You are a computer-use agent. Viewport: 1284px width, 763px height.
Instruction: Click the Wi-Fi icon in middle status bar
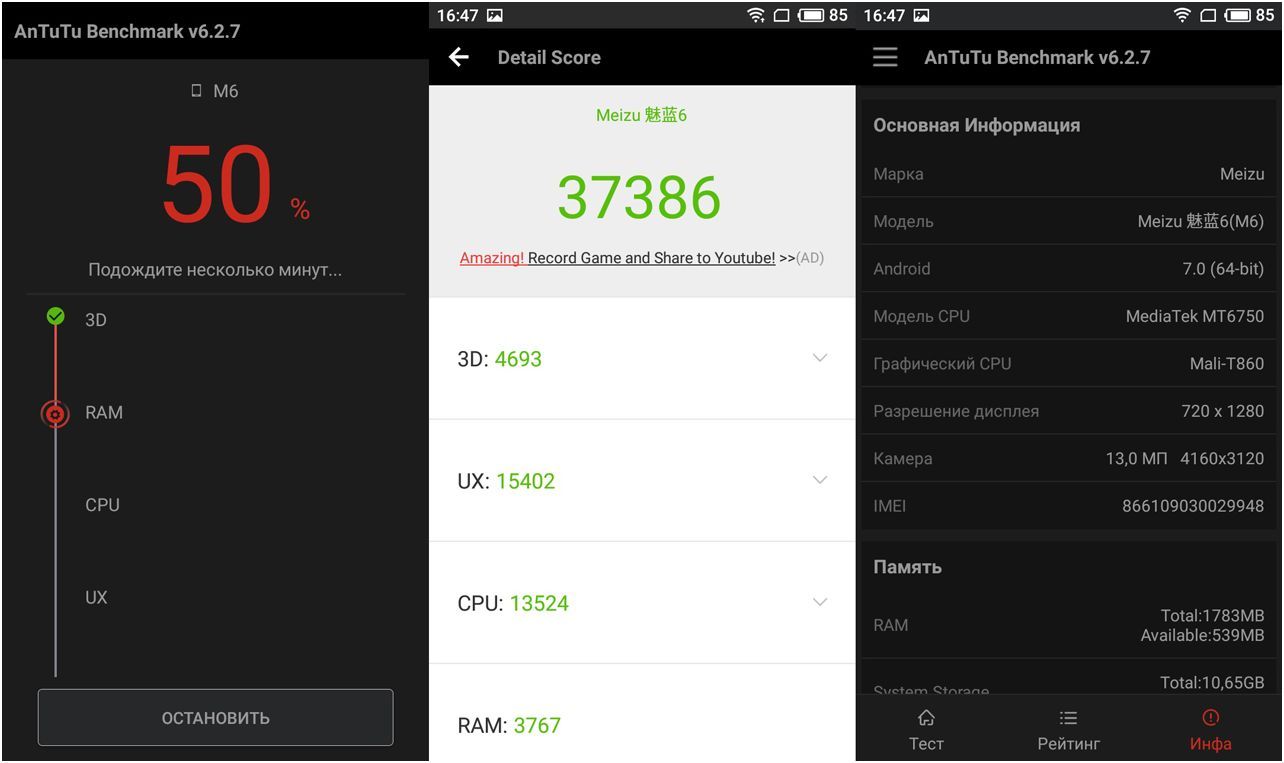(756, 15)
